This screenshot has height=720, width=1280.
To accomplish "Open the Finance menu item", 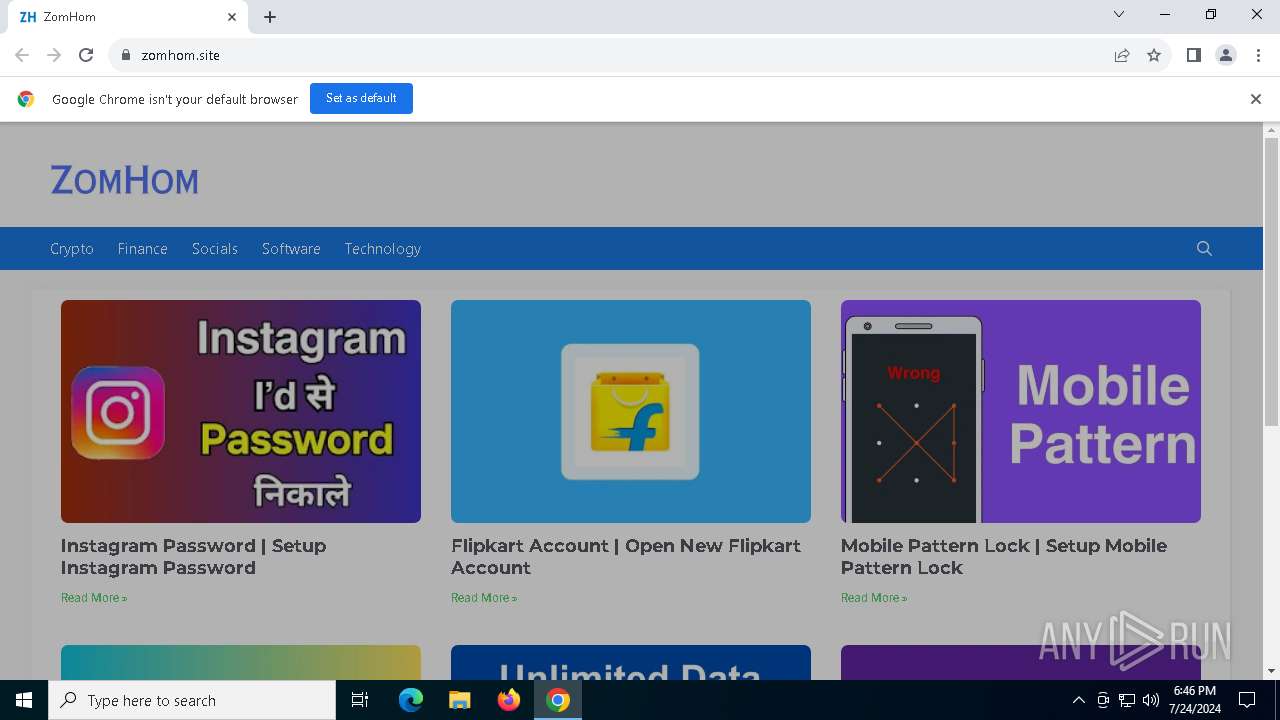I will pos(142,249).
